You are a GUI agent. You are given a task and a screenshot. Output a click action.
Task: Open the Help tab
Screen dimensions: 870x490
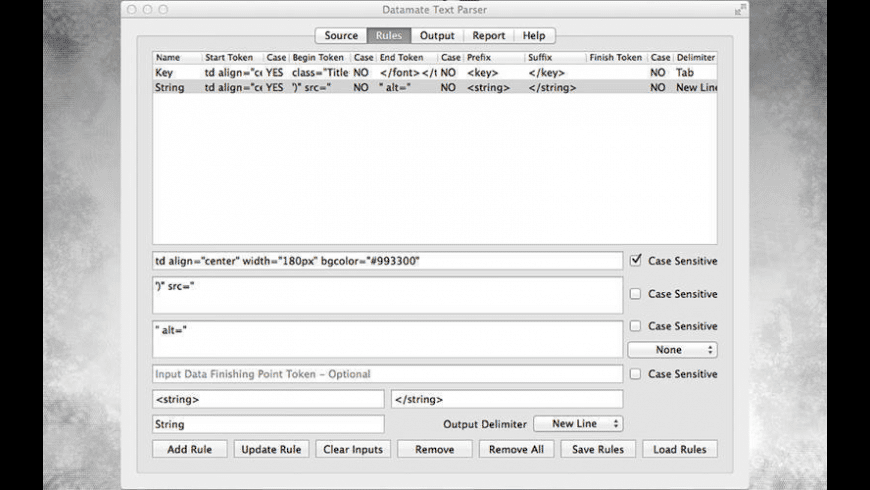[x=534, y=36]
